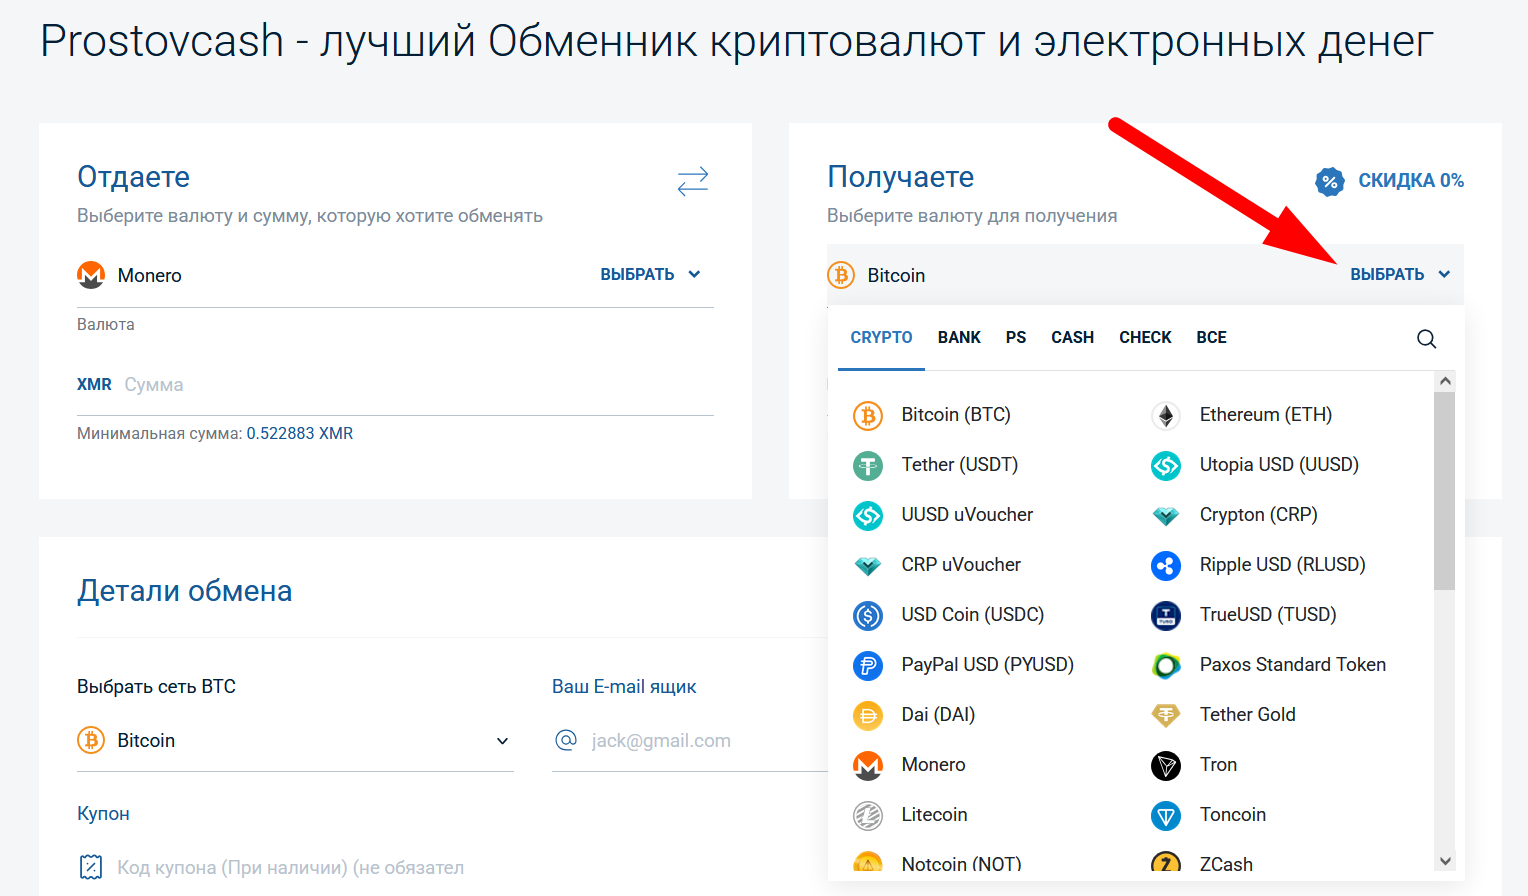The image size is (1528, 896).
Task: Click the currency list scrollbar thumb
Action: (1444, 490)
